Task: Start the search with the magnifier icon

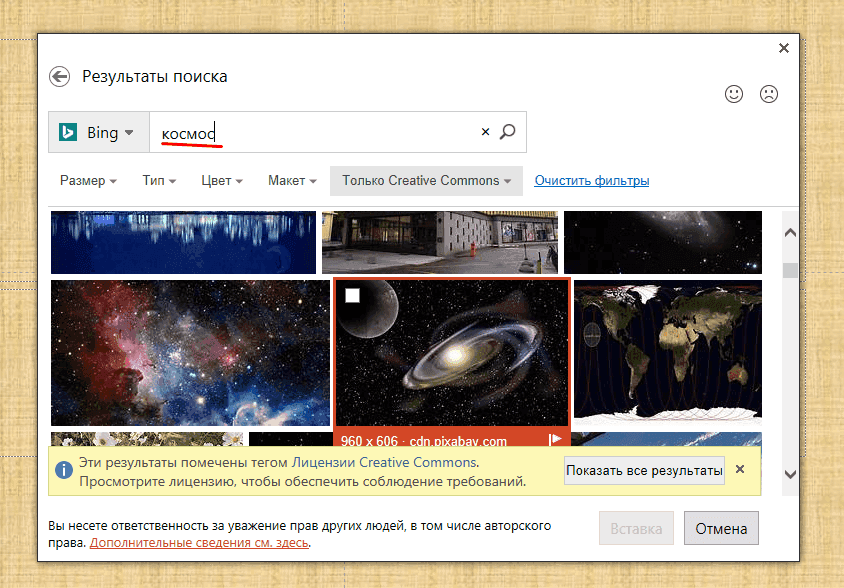Action: 508,131
